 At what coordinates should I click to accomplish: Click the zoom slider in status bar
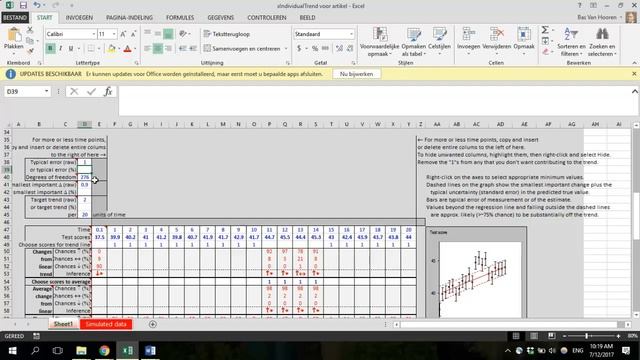591,336
